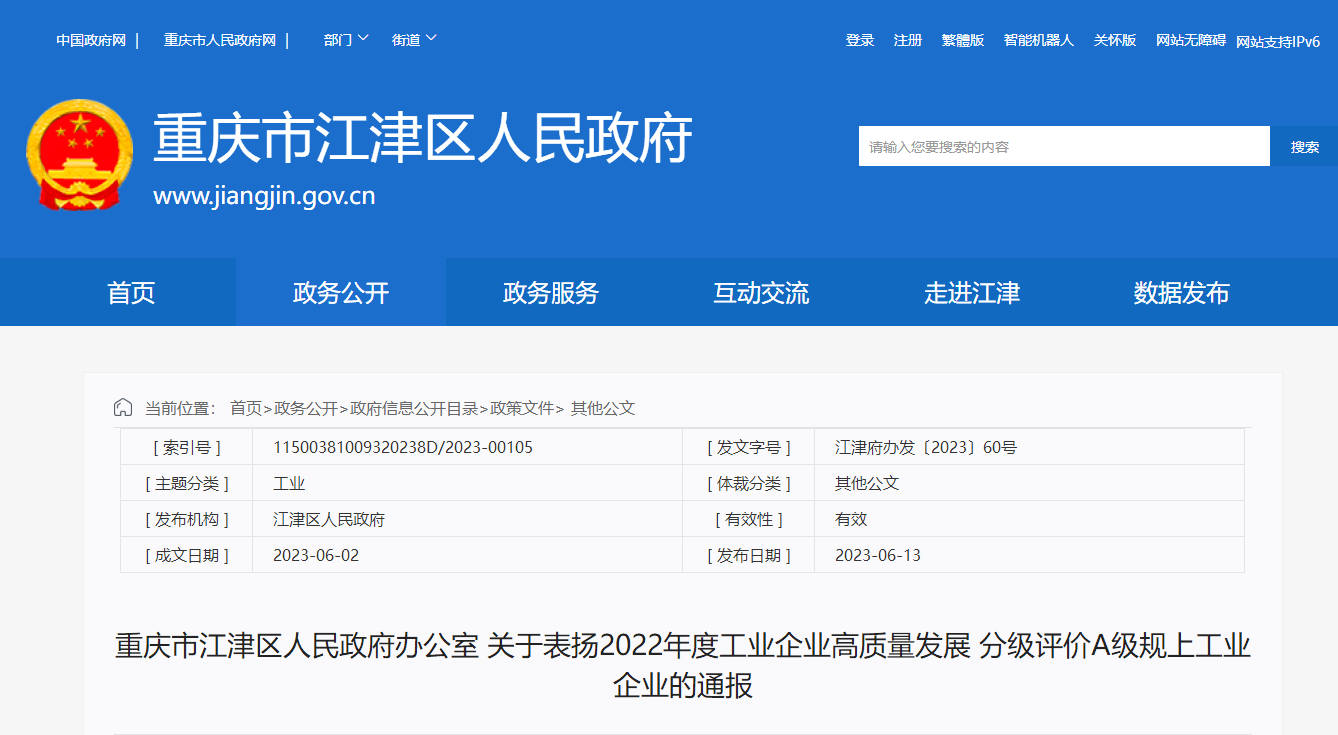Open the 政务服务 nav tab
This screenshot has width=1338, height=735.
click(x=551, y=293)
